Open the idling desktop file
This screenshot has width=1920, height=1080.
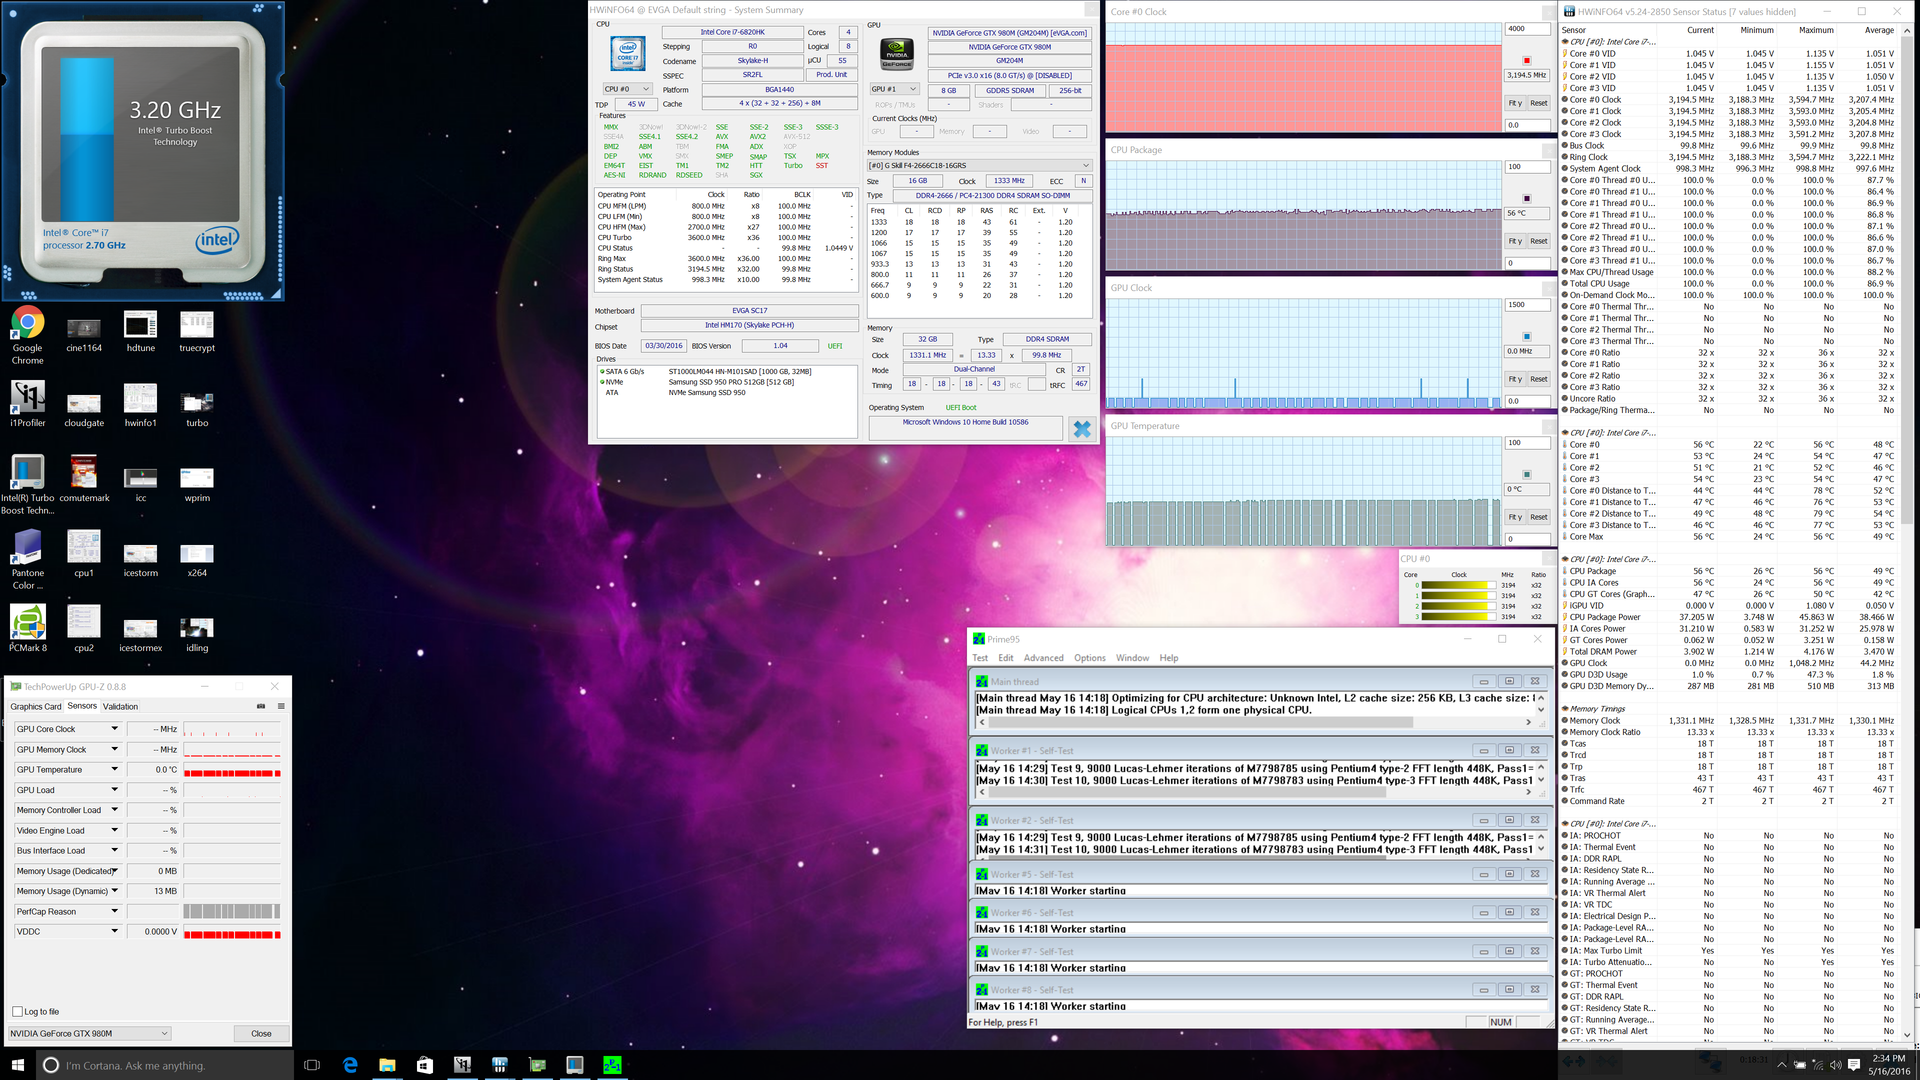197,633
